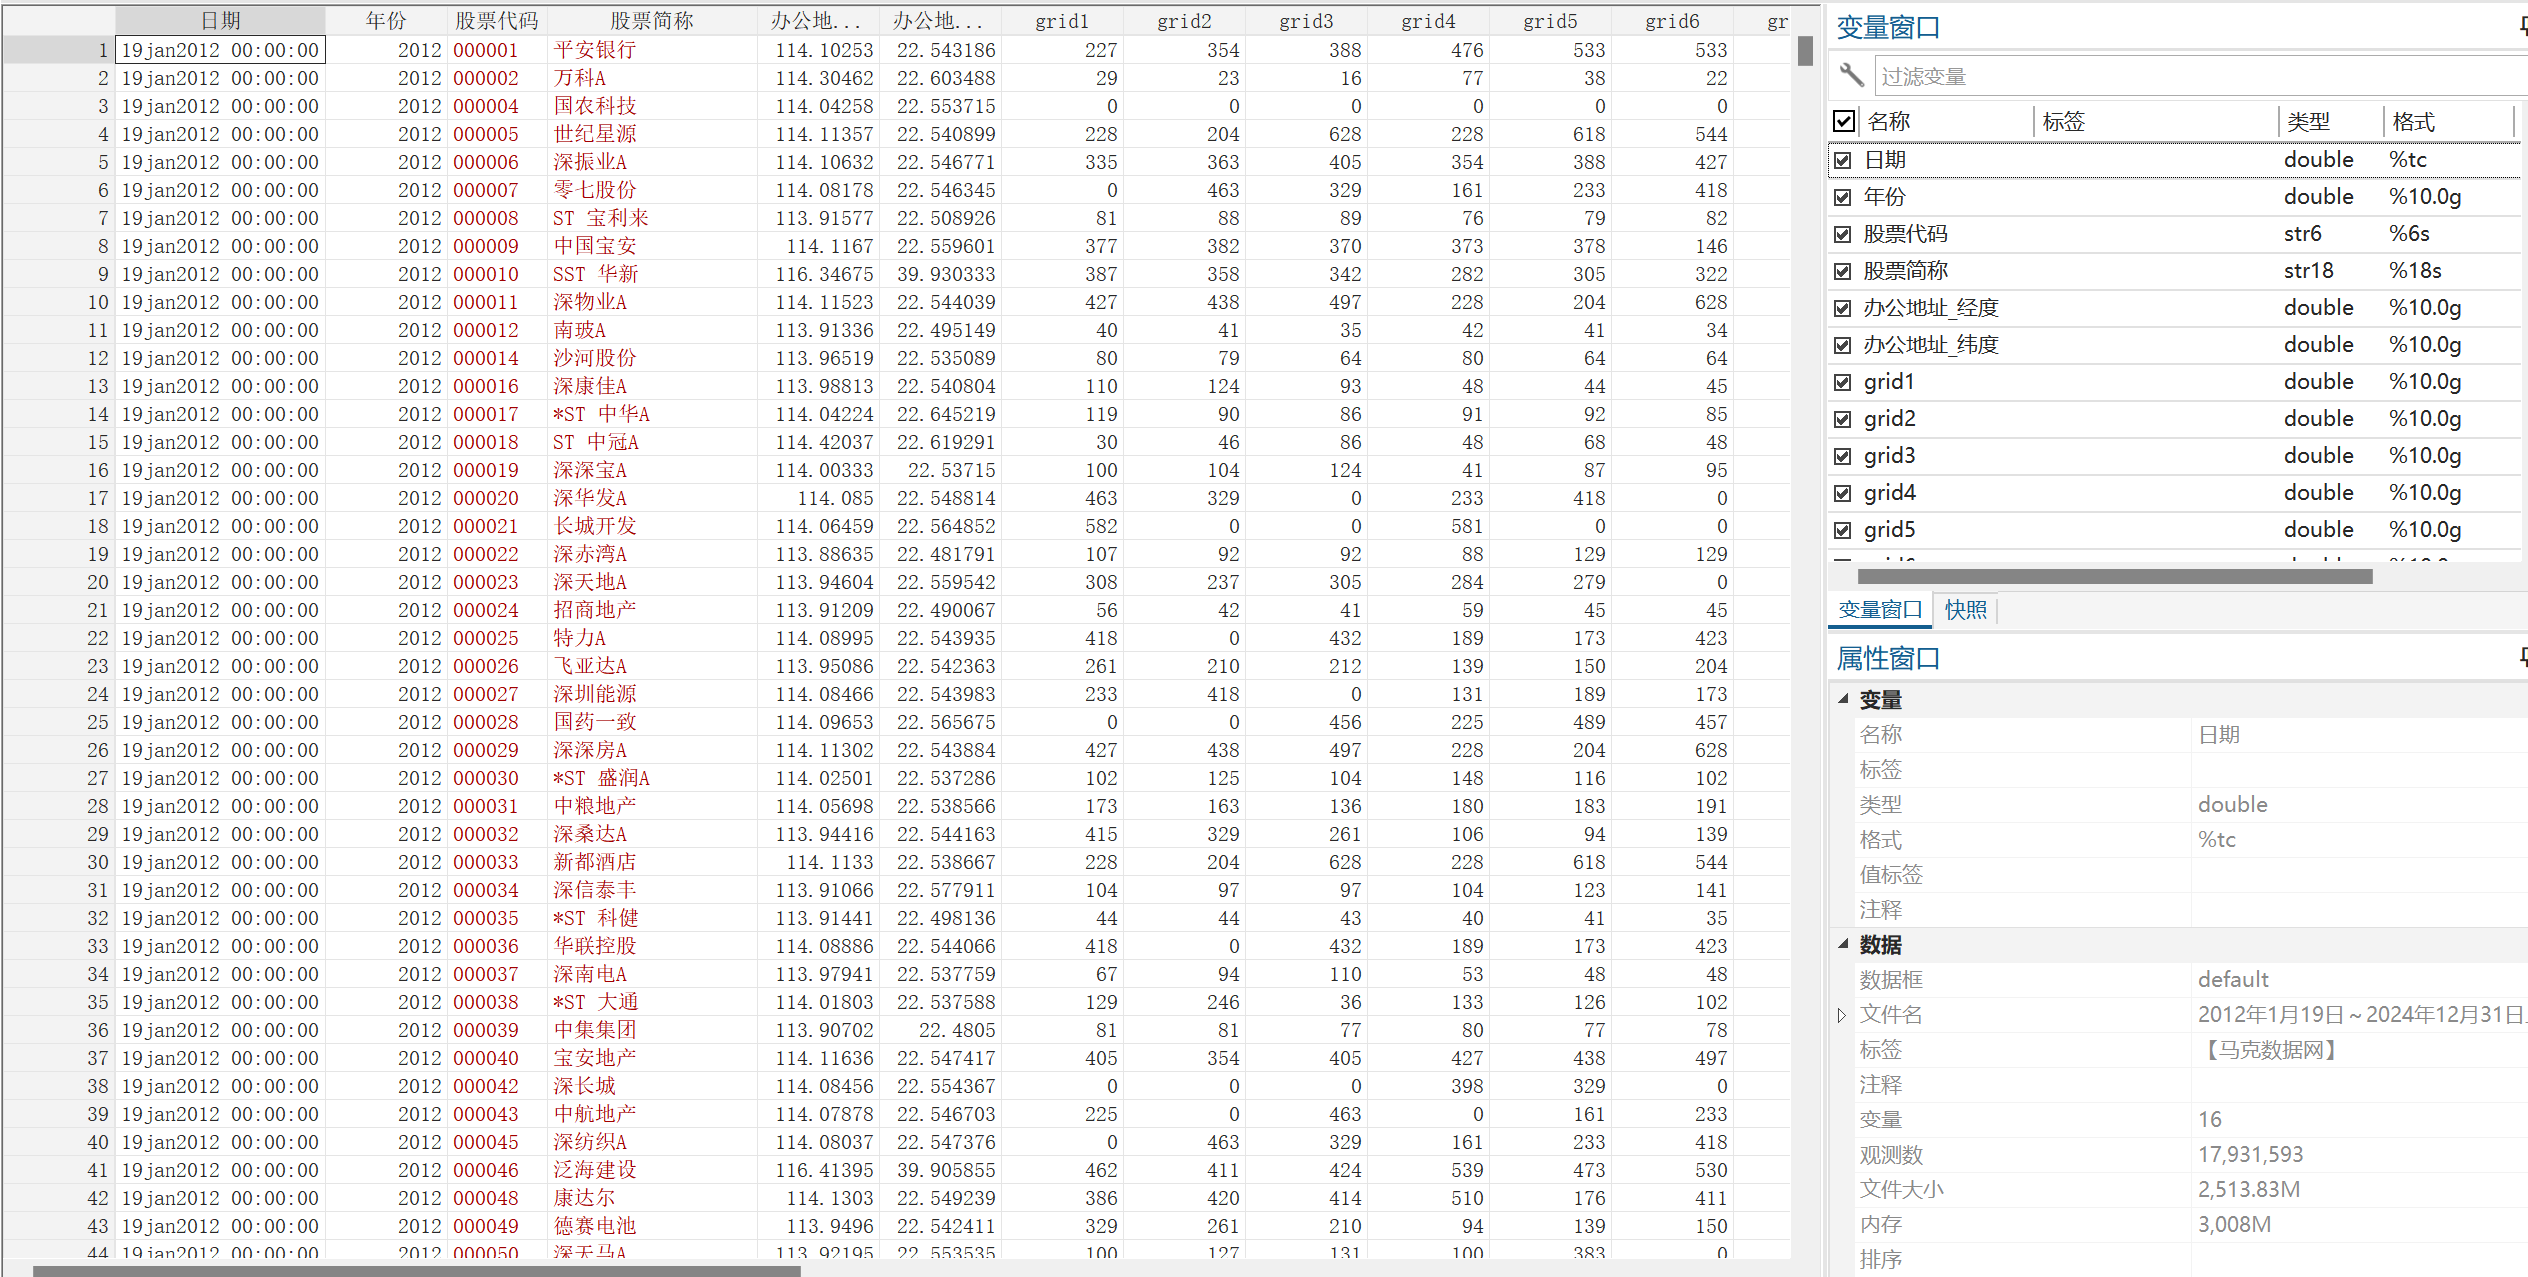Toggle the grid3 variable checkbox
Viewport: 2528px width, 1277px height.
click(x=1843, y=456)
